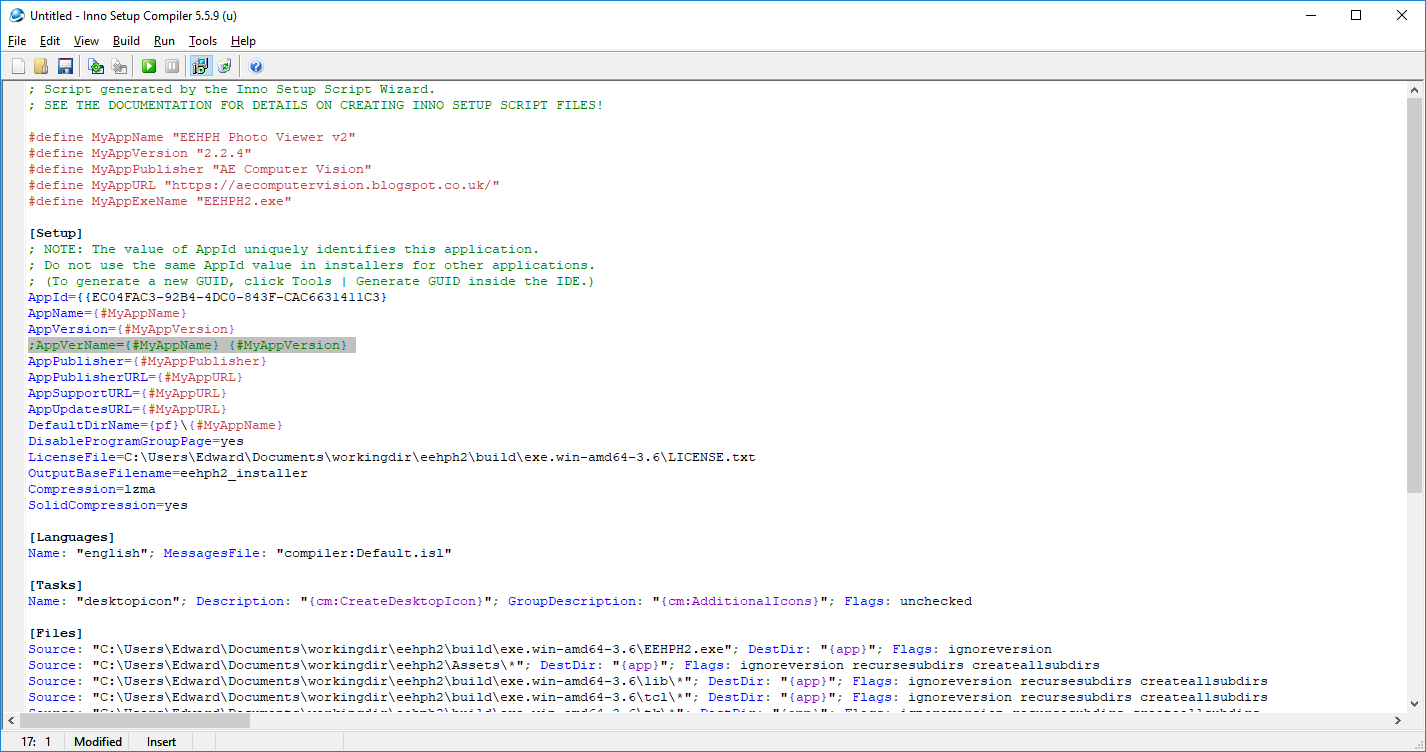Click the line number indicator showing 17:1
Image resolution: width=1426 pixels, height=752 pixels.
(x=35, y=741)
